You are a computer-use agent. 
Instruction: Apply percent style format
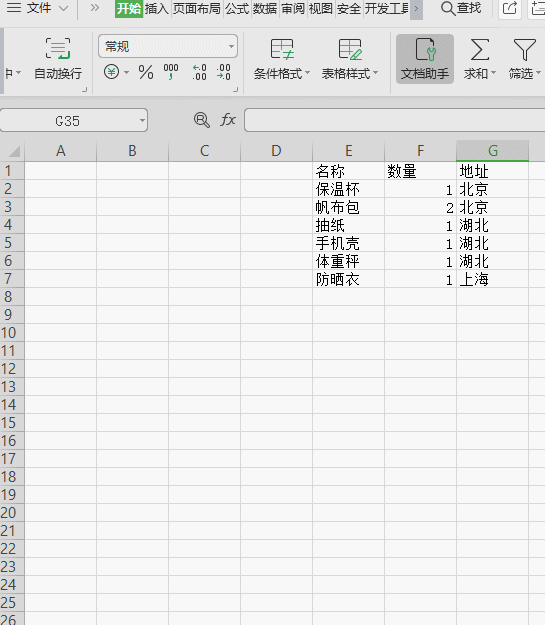[x=146, y=73]
